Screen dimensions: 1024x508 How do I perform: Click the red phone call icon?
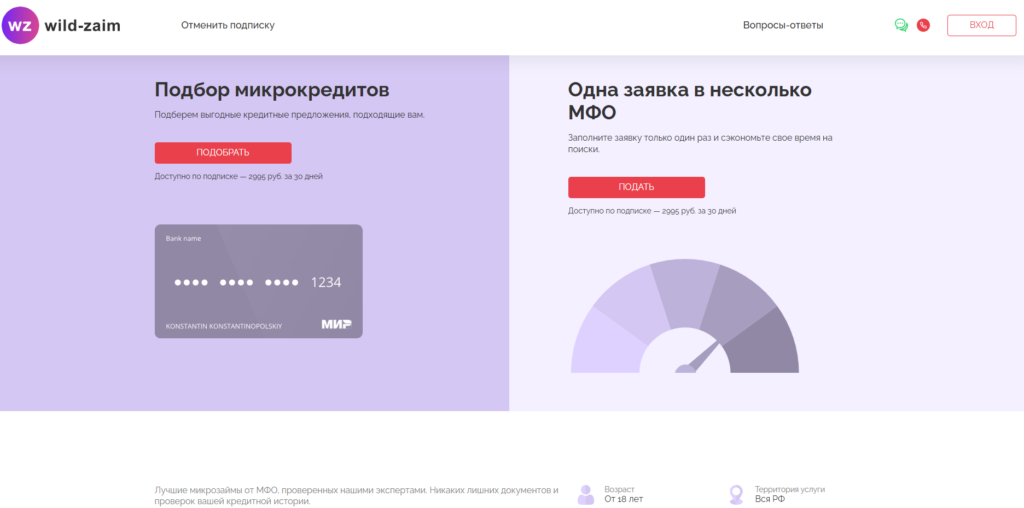point(923,25)
